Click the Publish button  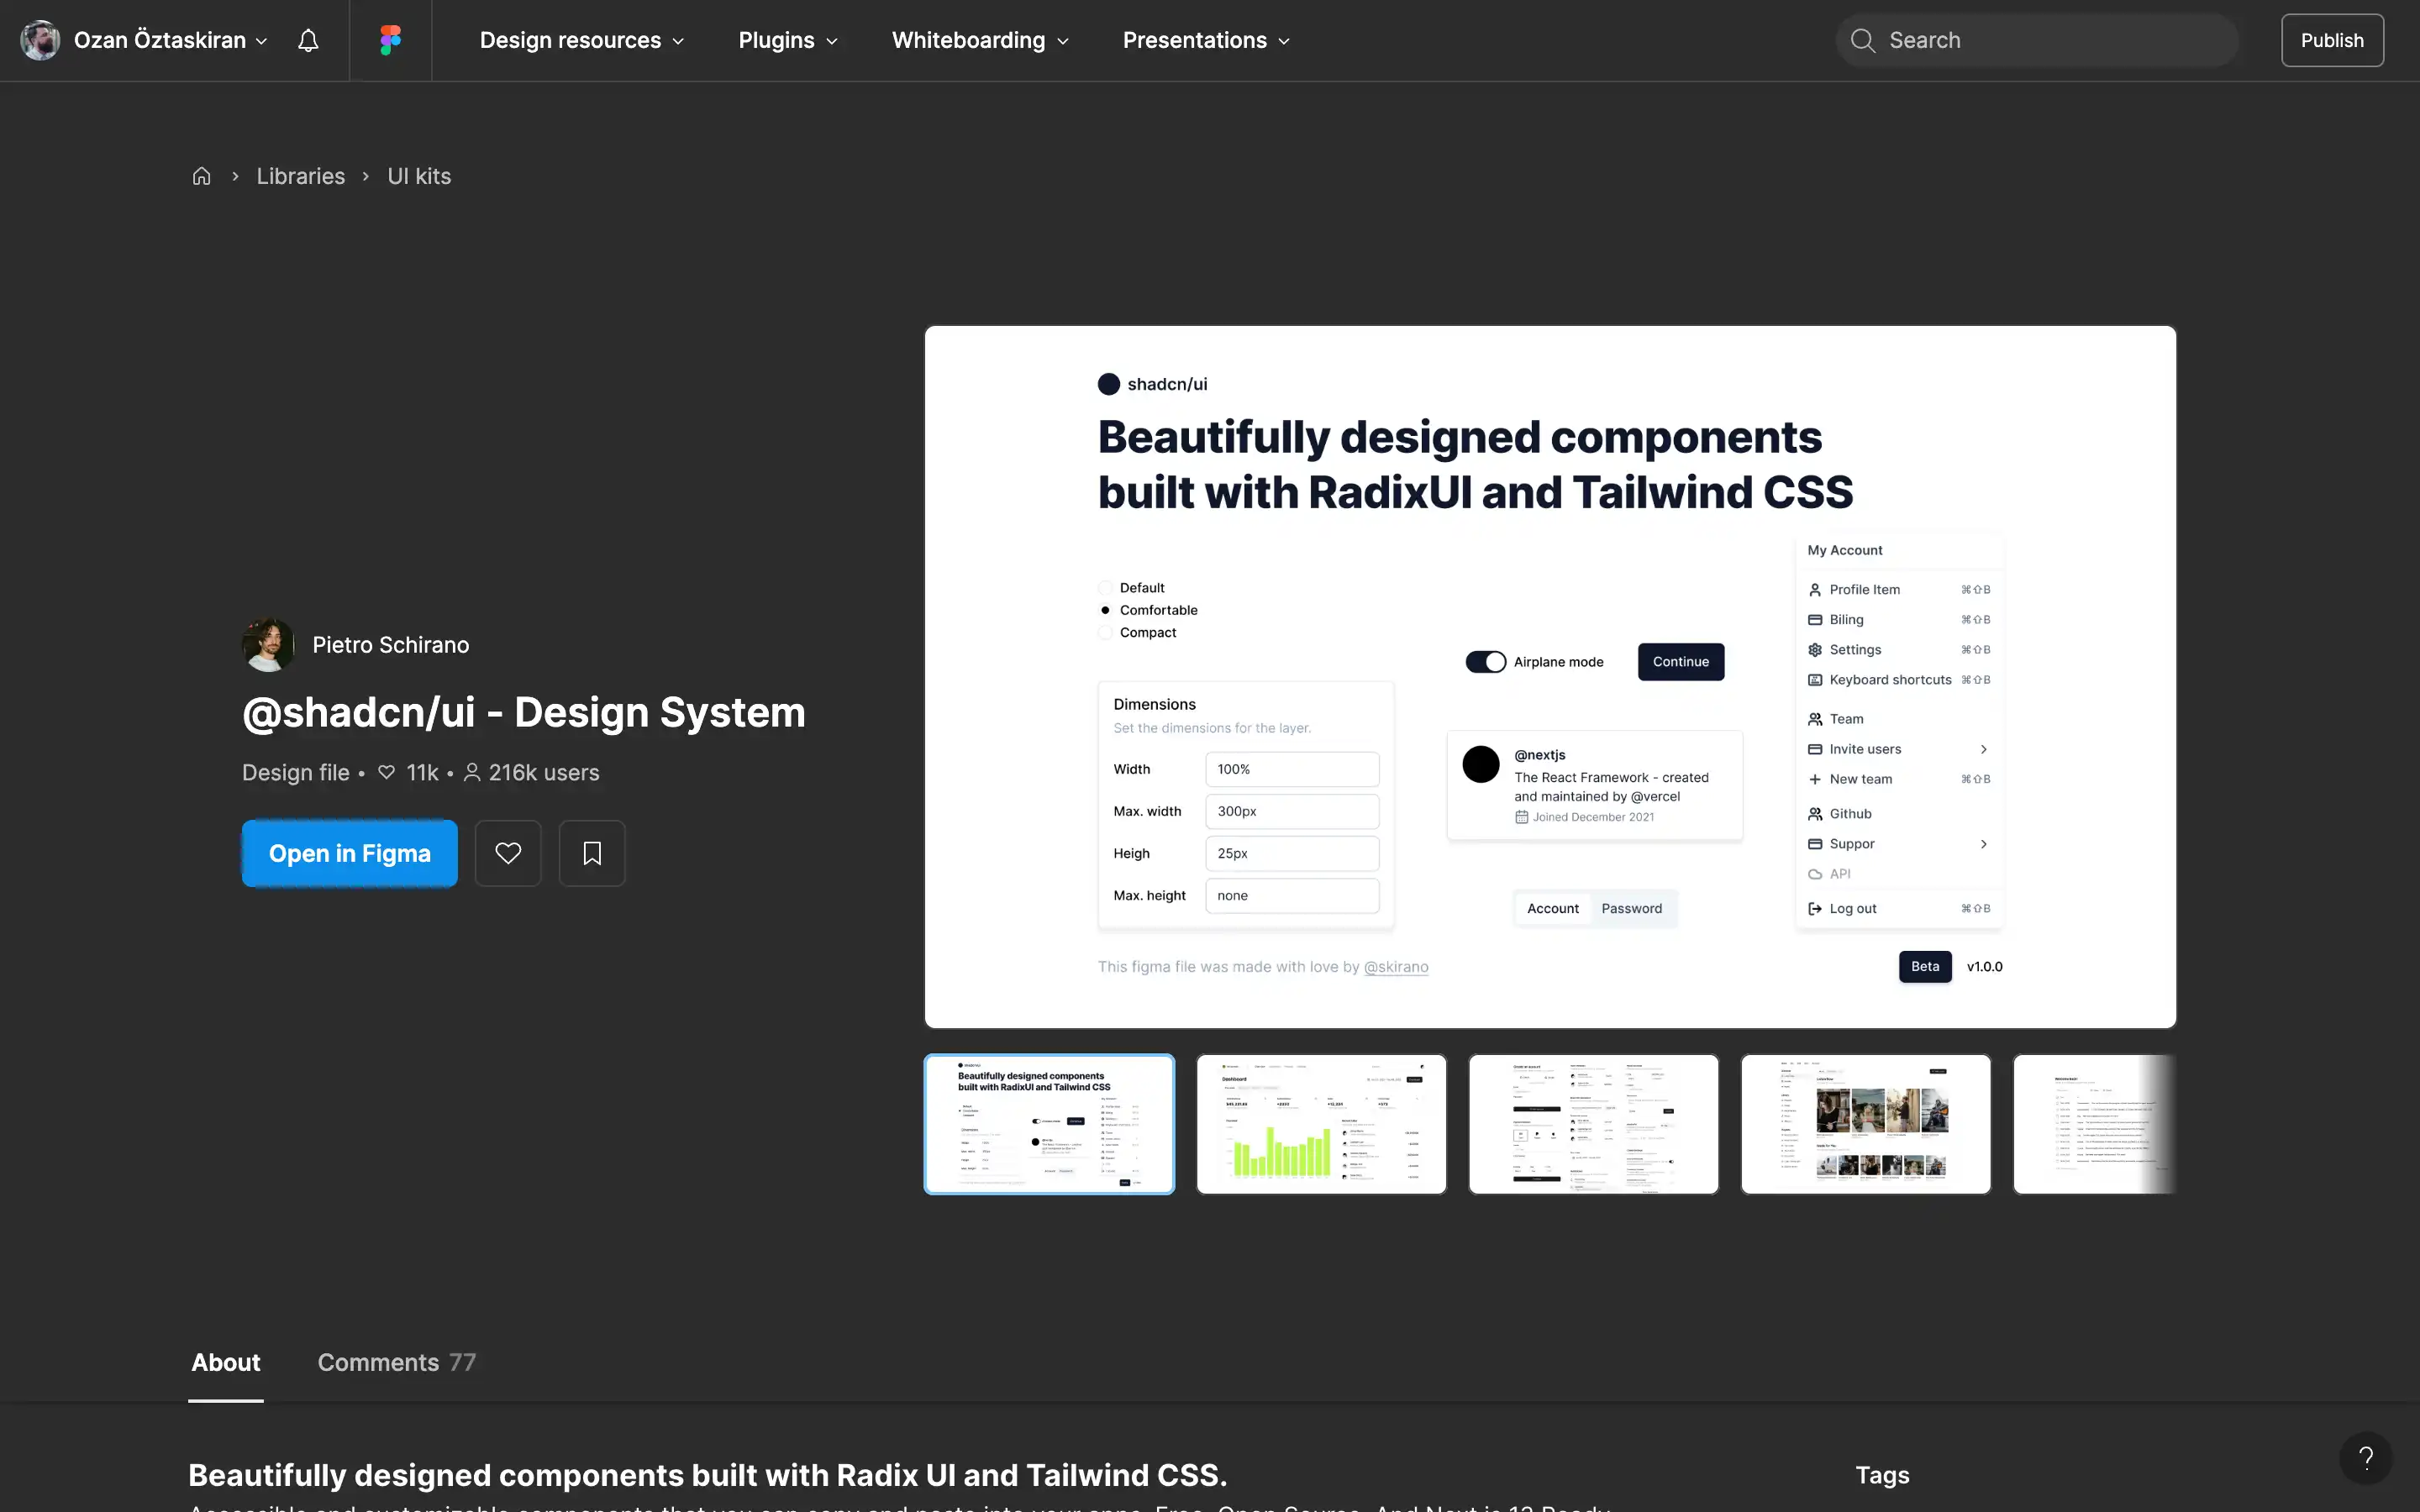[2332, 40]
